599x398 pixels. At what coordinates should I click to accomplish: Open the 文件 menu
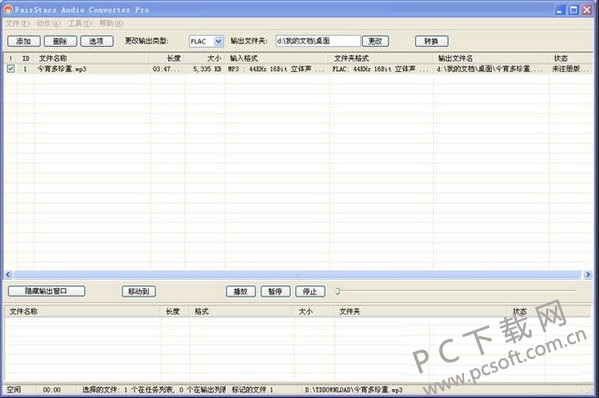pos(17,24)
